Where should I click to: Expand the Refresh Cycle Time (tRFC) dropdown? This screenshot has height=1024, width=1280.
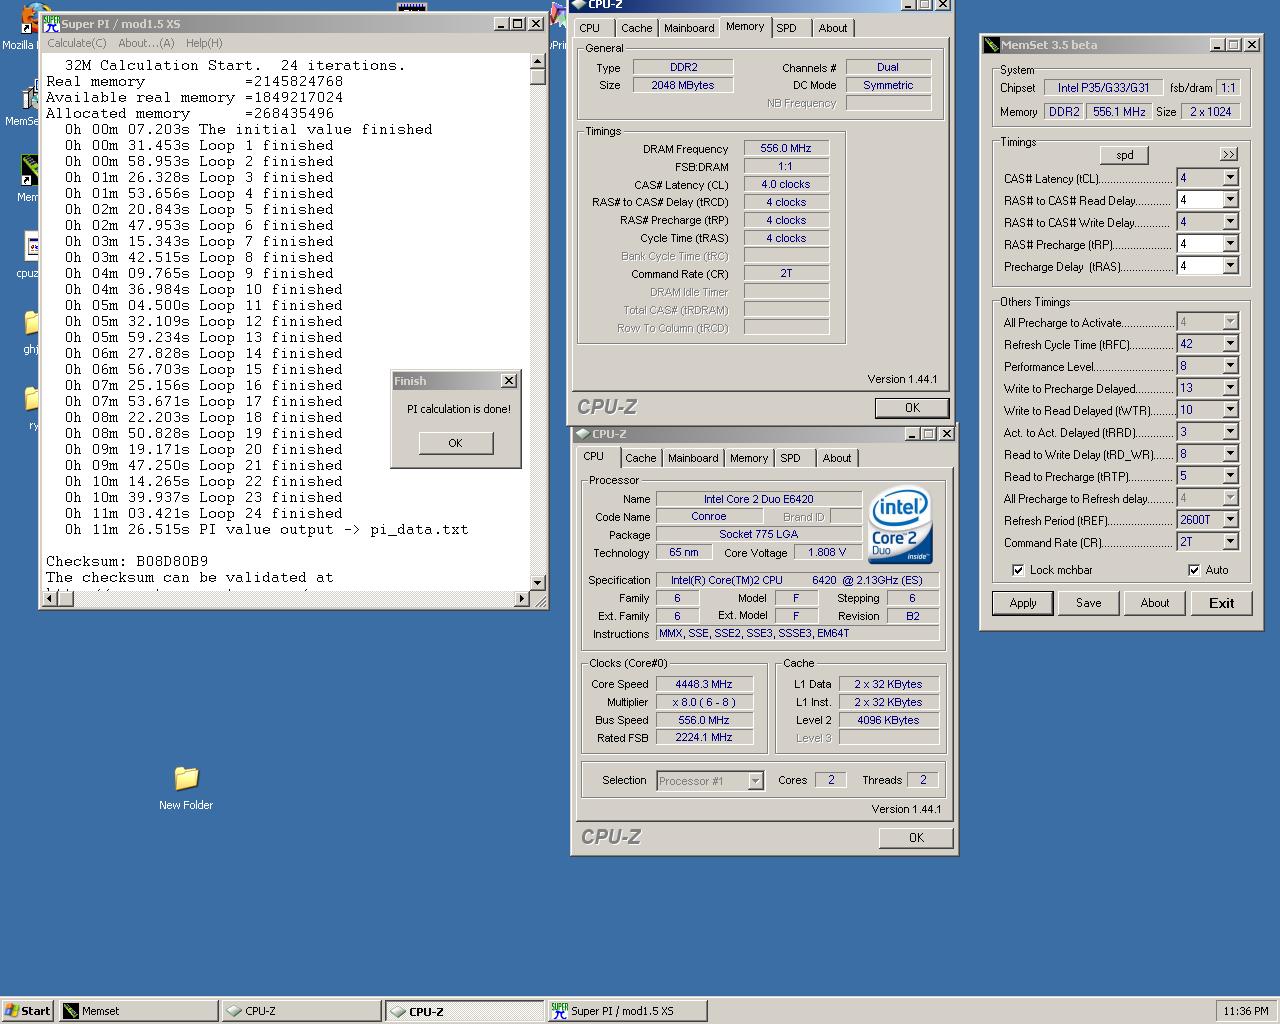coord(1230,344)
